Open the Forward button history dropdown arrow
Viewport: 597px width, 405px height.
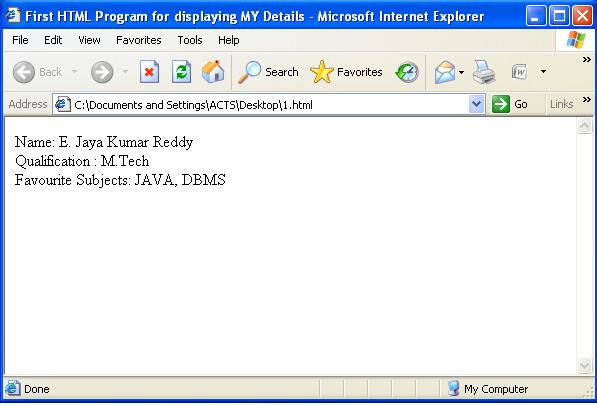125,71
